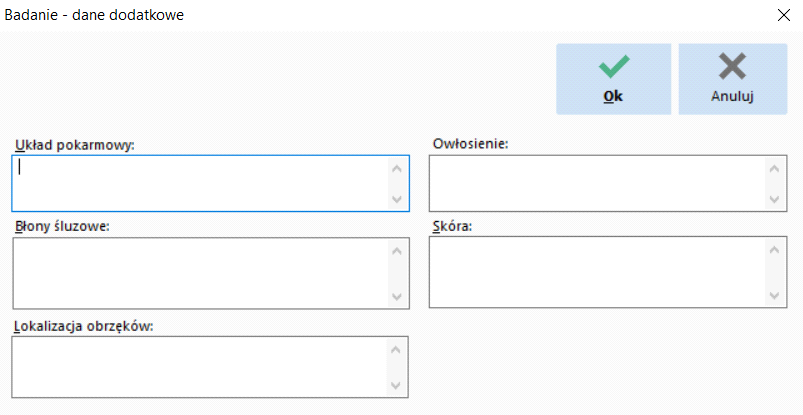Click down arrow in Układ pokarmowy scrollbar

point(397,199)
